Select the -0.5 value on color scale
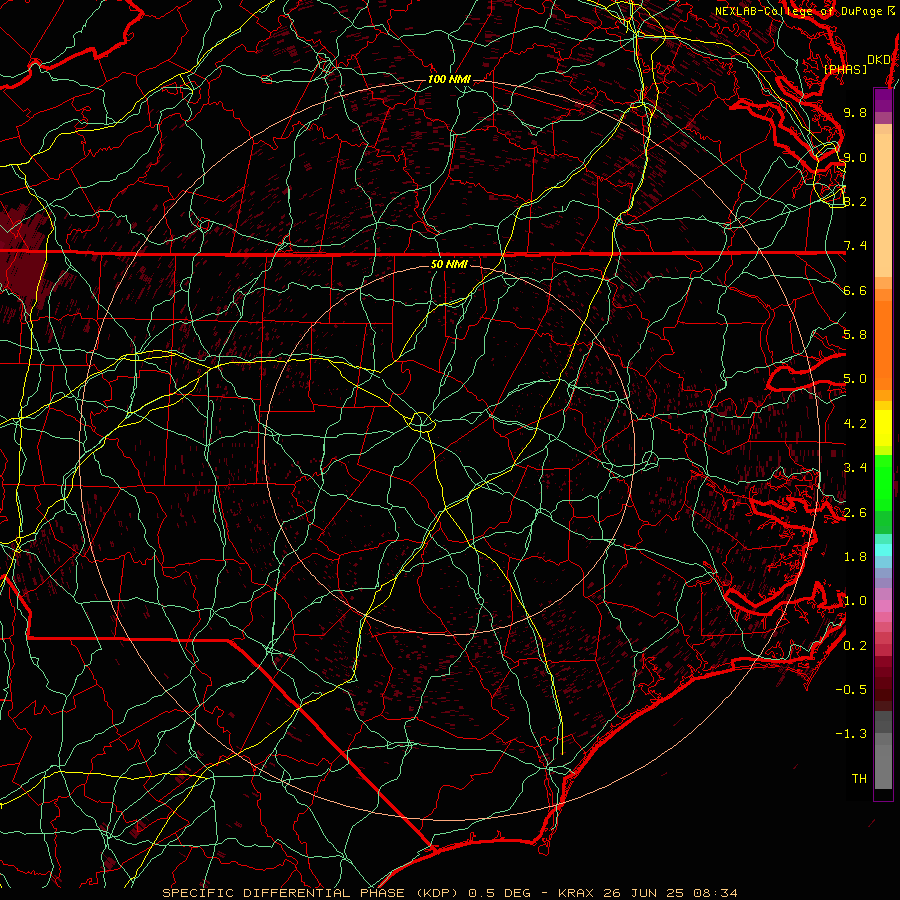This screenshot has width=900, height=900. coord(851,690)
